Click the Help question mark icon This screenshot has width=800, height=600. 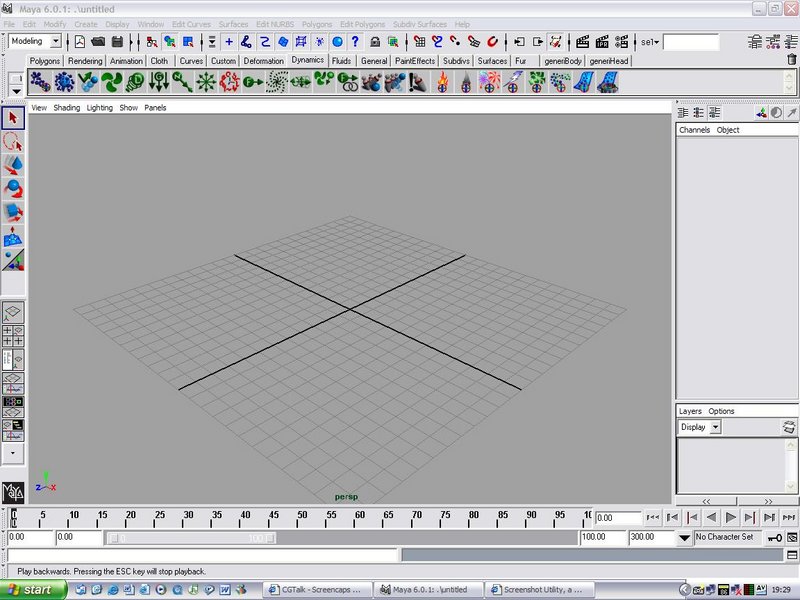click(354, 42)
